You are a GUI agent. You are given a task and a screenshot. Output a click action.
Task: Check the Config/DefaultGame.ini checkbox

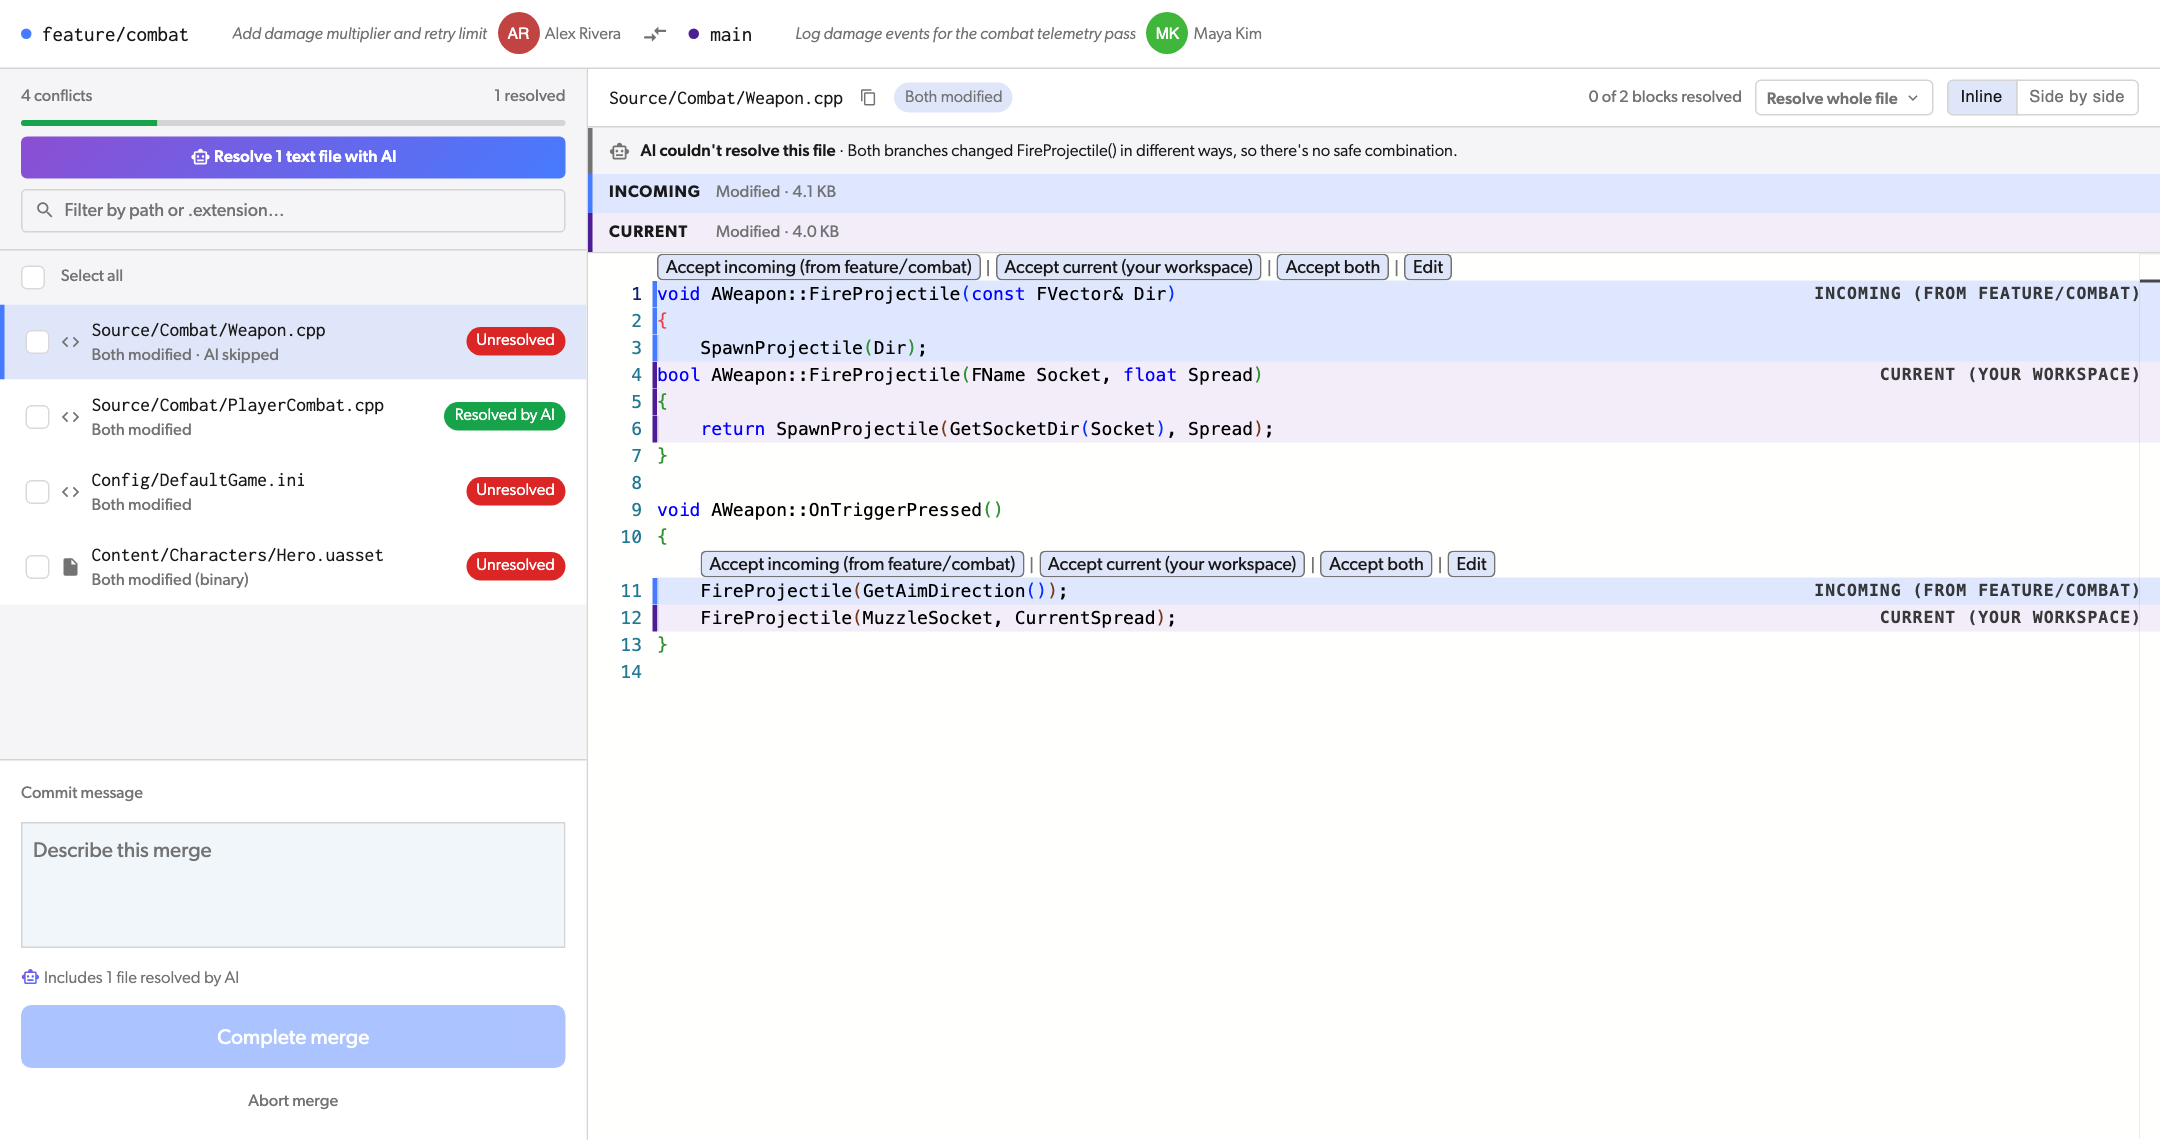point(37,492)
